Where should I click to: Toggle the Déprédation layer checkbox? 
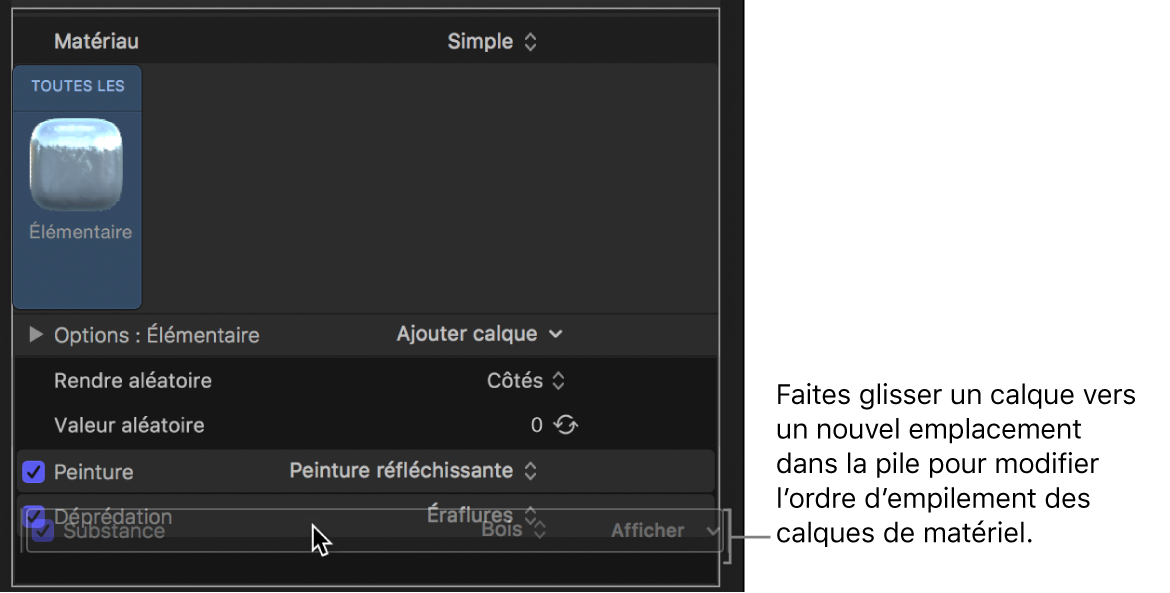33,516
